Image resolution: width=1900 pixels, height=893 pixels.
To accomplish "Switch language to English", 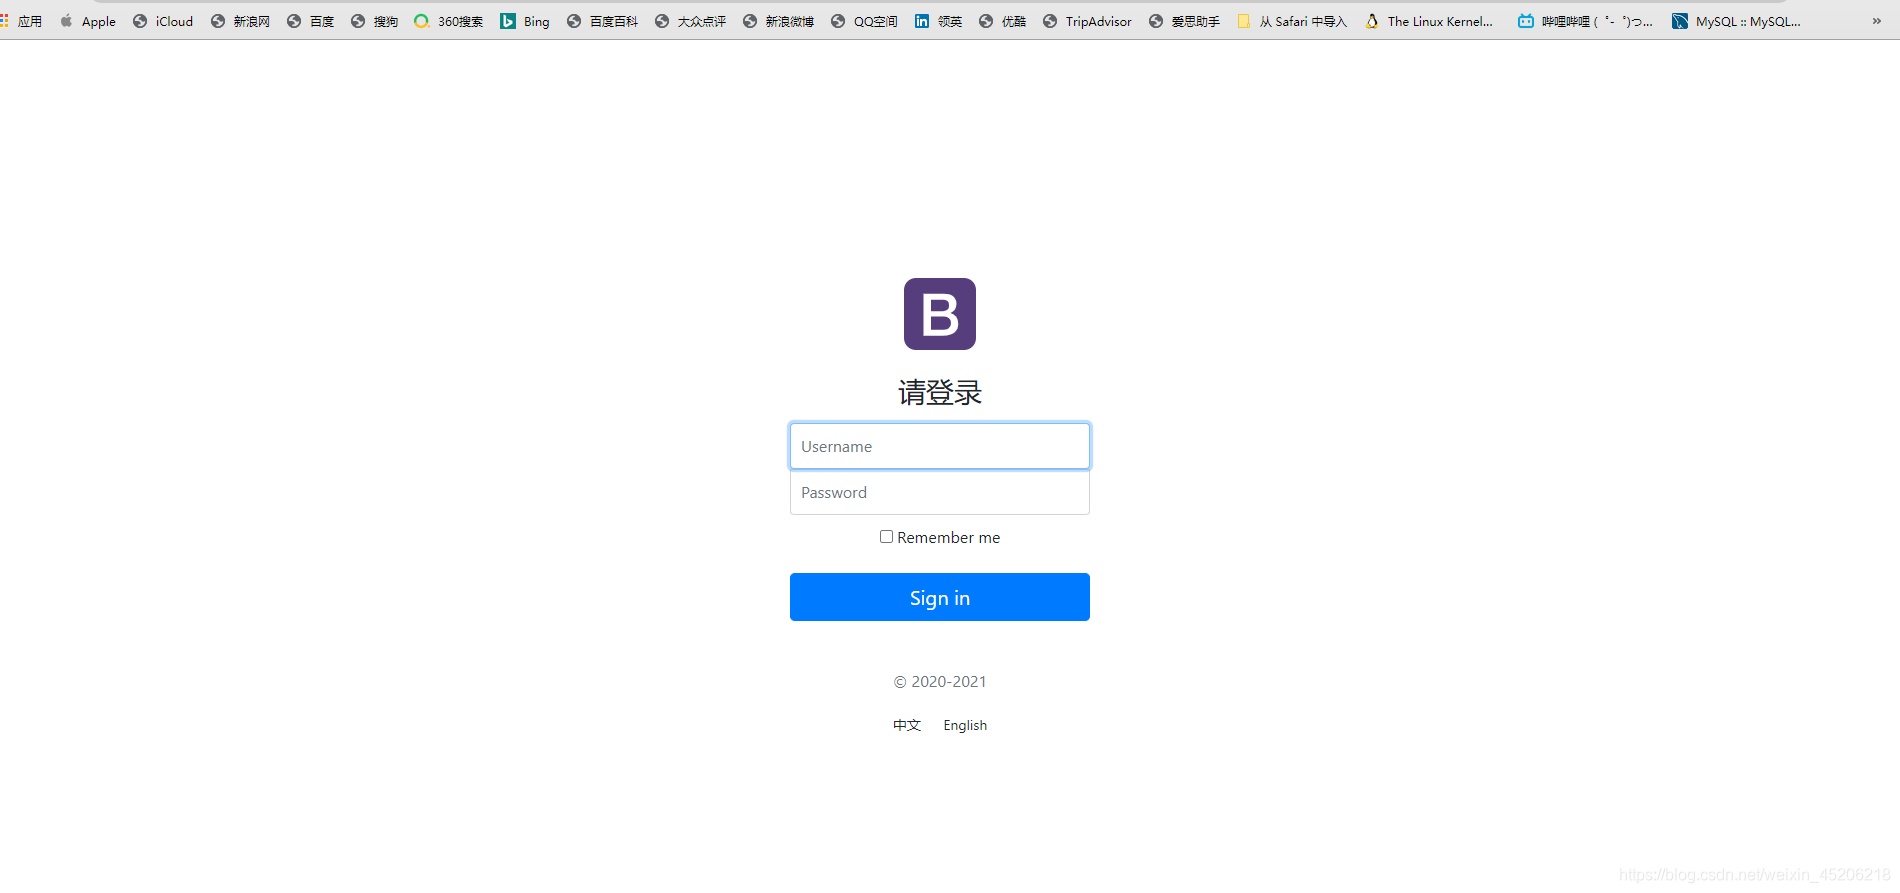I will coord(965,725).
